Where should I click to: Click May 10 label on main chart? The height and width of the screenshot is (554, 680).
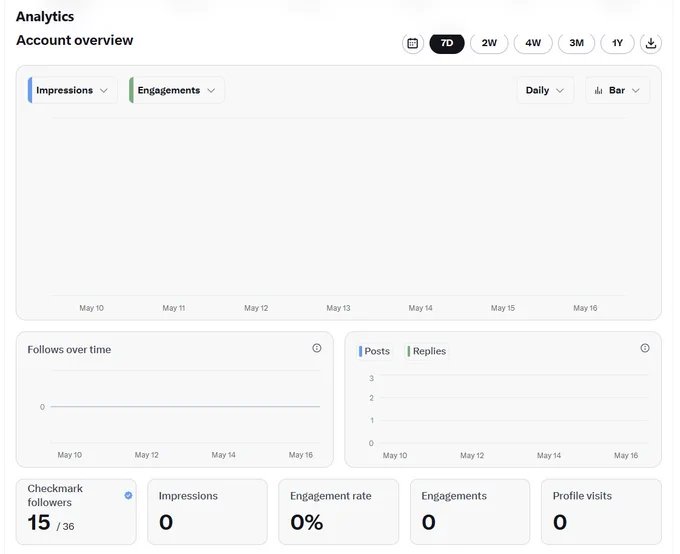point(92,308)
